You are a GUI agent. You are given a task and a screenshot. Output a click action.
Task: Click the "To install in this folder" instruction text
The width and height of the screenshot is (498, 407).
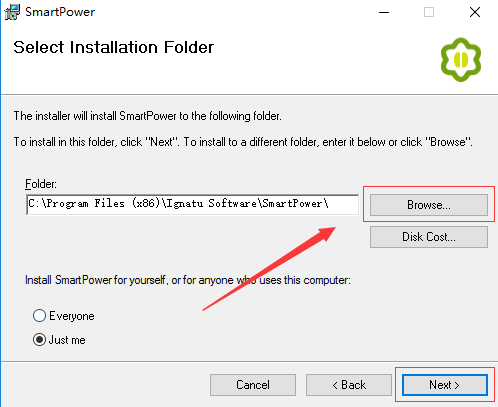243,142
